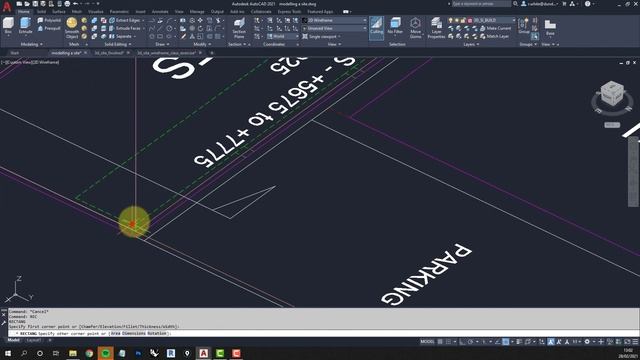Screen dimensions: 640x360
Task: Toggle the highlighted annotation visibility icon
Action: point(551,342)
